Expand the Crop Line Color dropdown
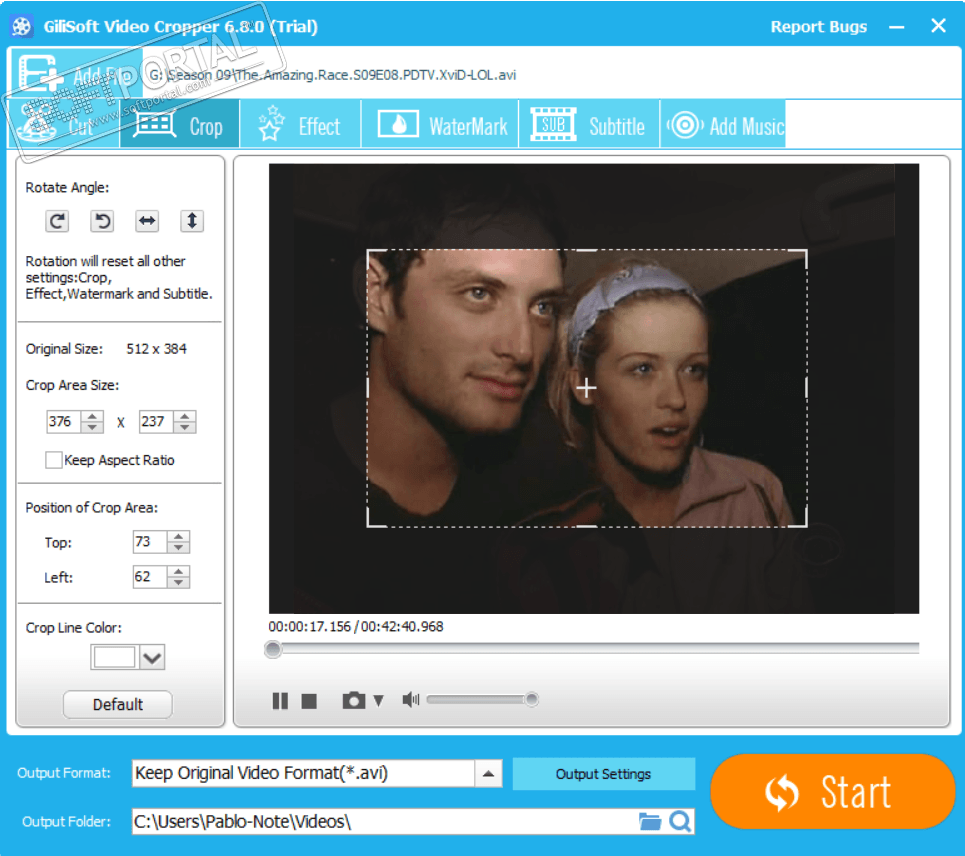Screen dimensions: 965x856 [x=152, y=657]
